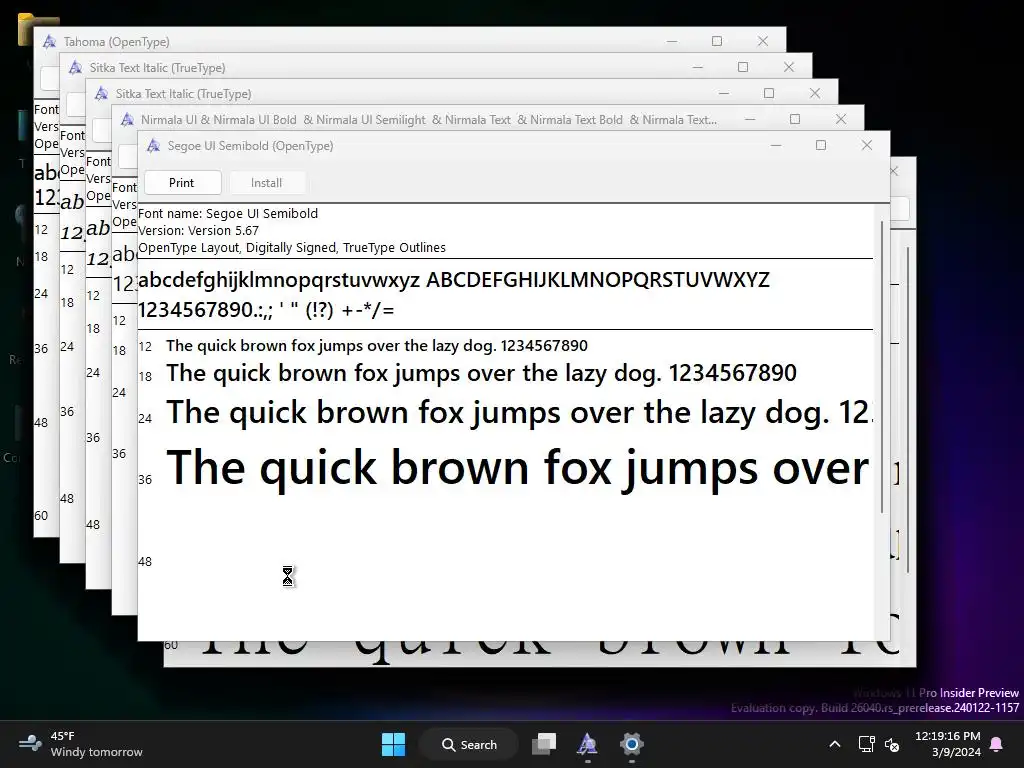Image resolution: width=1024 pixels, height=768 pixels.
Task: Close the Nirmala UI font window
Action: point(840,119)
